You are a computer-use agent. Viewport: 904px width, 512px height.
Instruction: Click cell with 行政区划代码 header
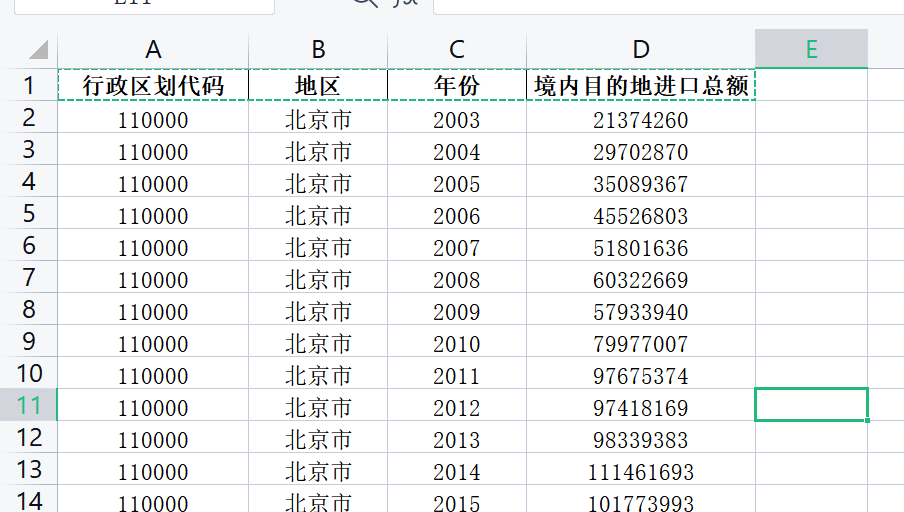[153, 85]
